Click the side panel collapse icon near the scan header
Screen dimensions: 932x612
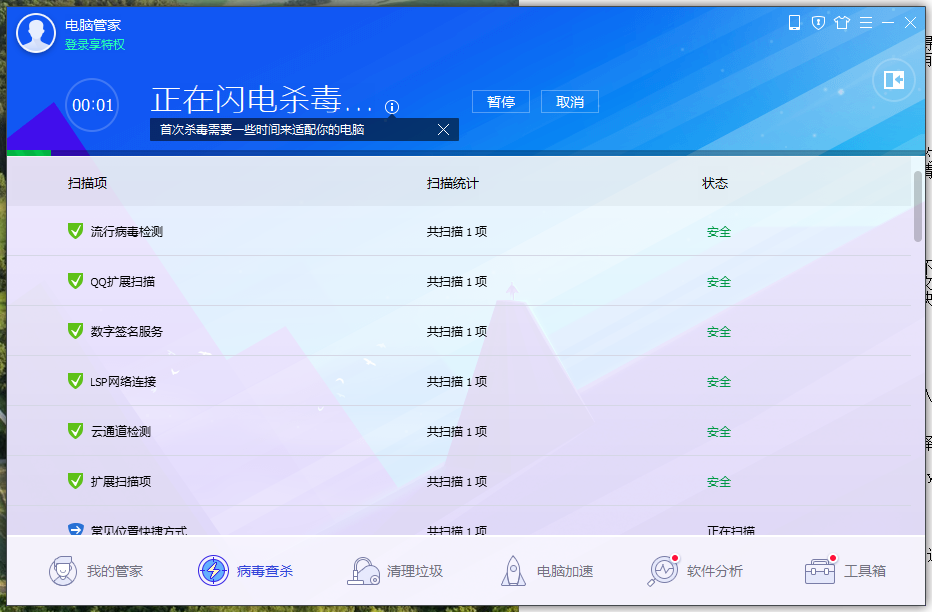click(x=892, y=81)
